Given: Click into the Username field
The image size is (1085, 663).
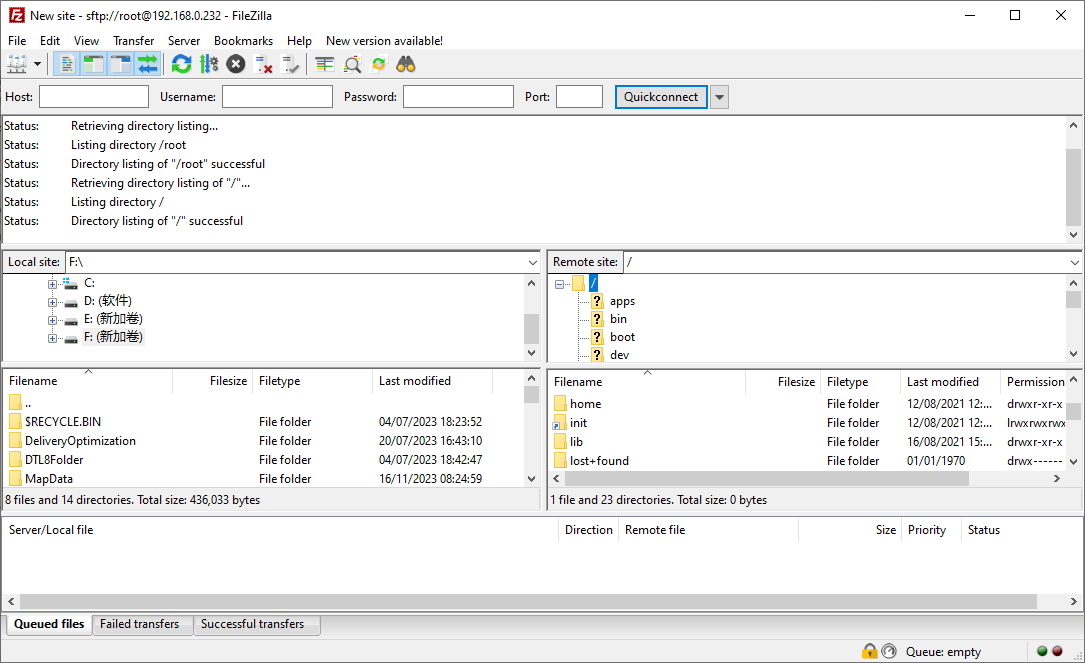Looking at the screenshot, I should pyautogui.click(x=277, y=97).
